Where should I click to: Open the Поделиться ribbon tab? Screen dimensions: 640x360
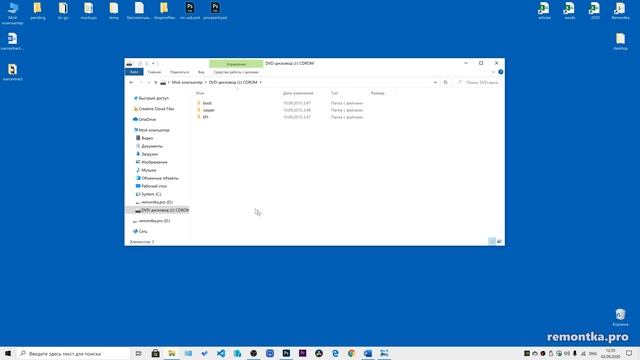click(179, 72)
